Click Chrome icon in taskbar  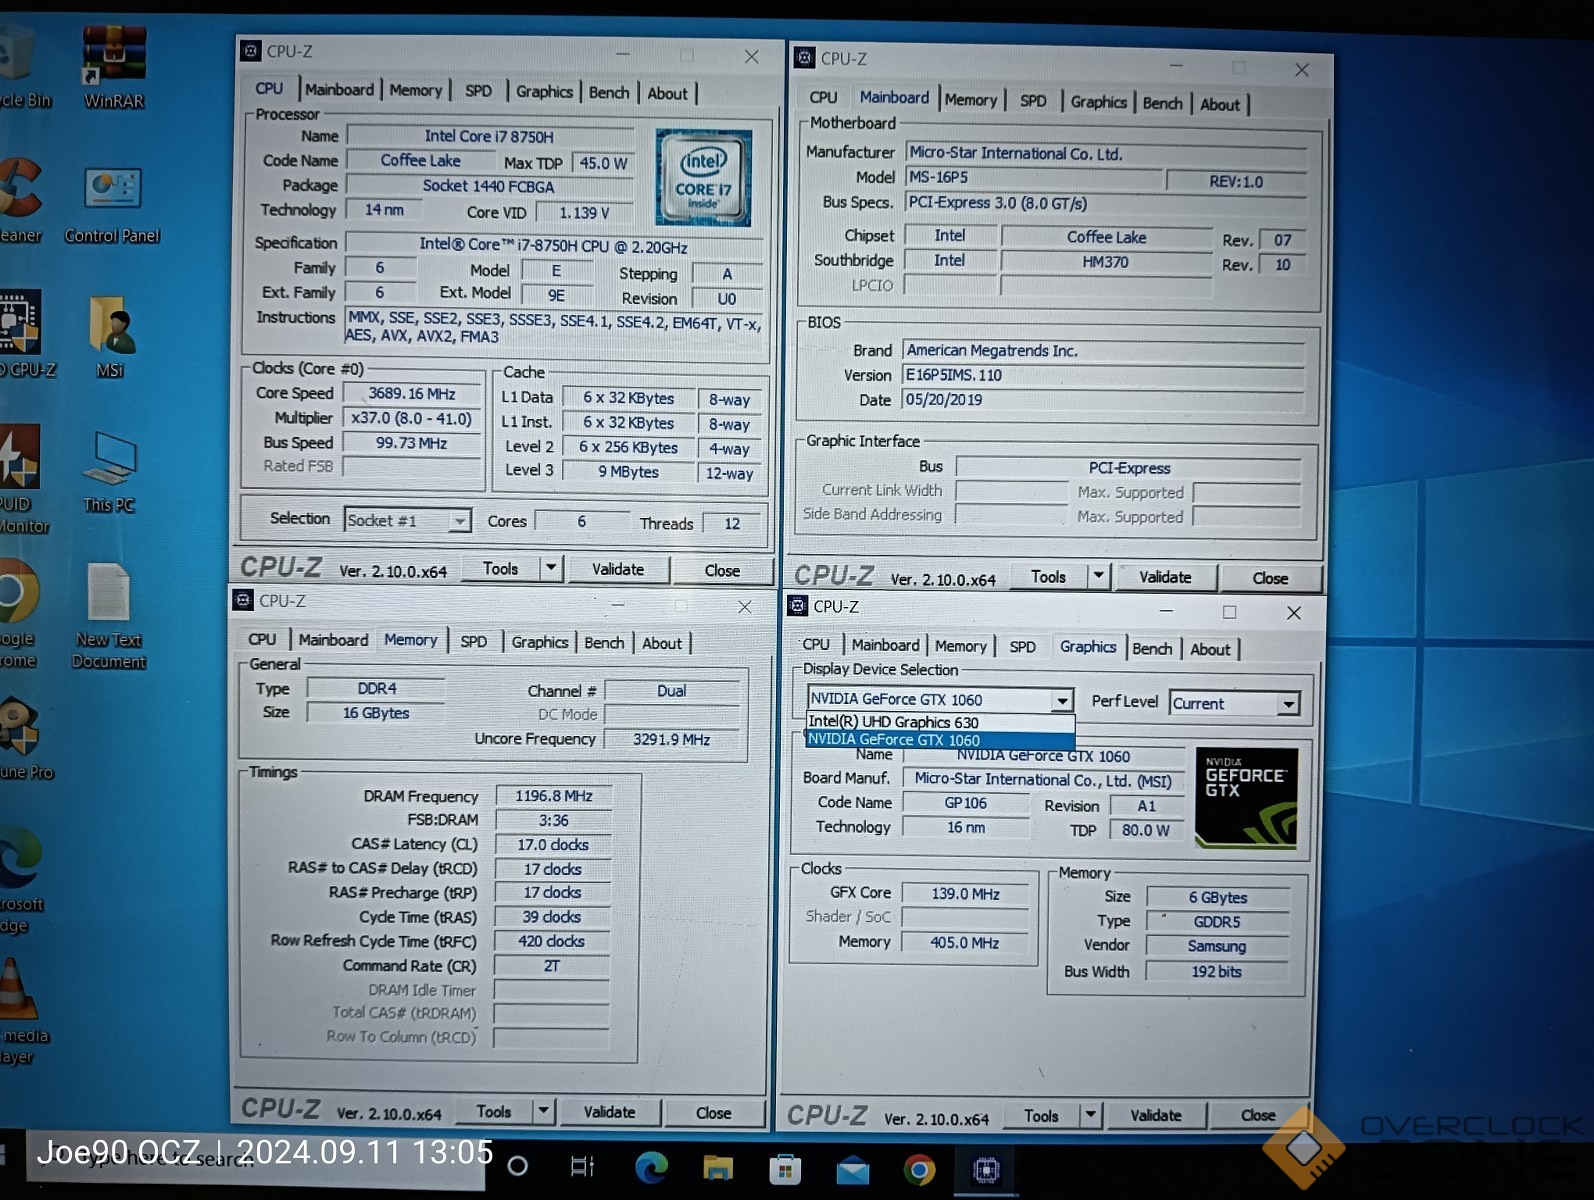919,1169
